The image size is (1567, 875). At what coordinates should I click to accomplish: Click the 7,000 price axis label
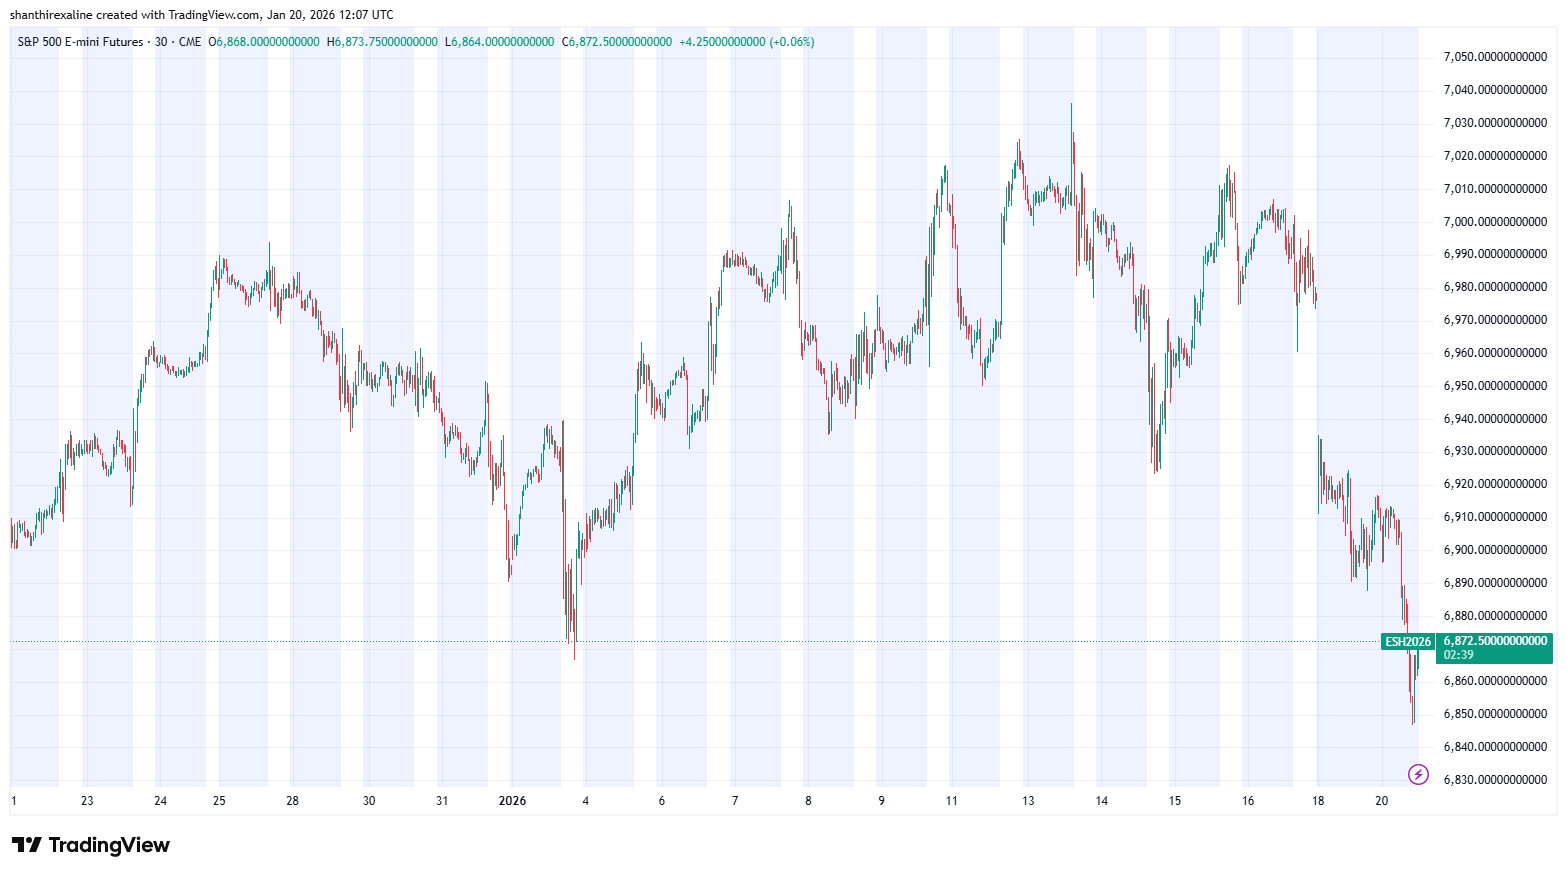coord(1495,222)
